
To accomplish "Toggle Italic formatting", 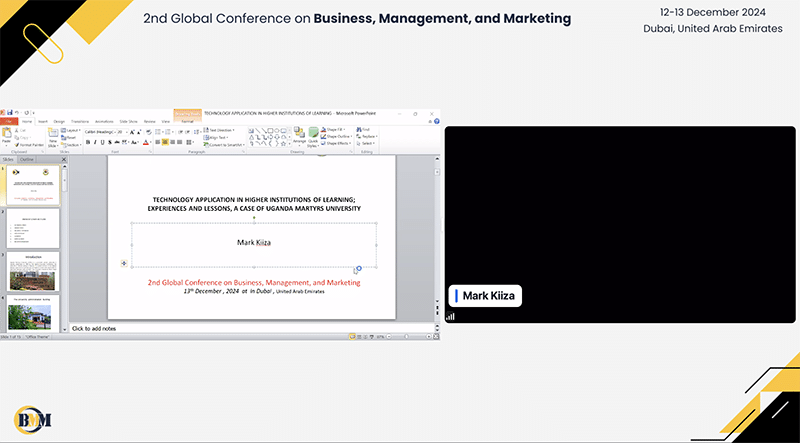I will coord(97,142).
